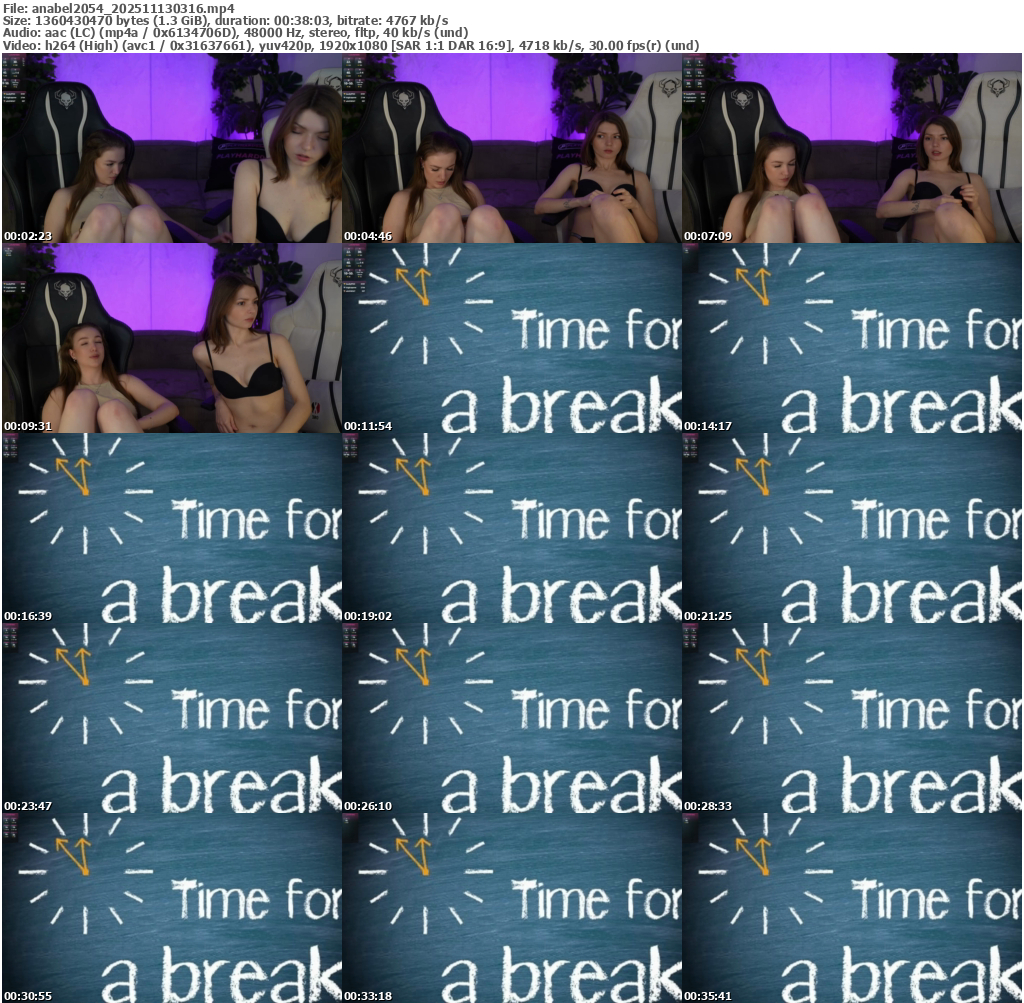The height and width of the screenshot is (1003, 1024).
Task: Choose the frame stamped 00:33:18
Action: (x=512, y=908)
